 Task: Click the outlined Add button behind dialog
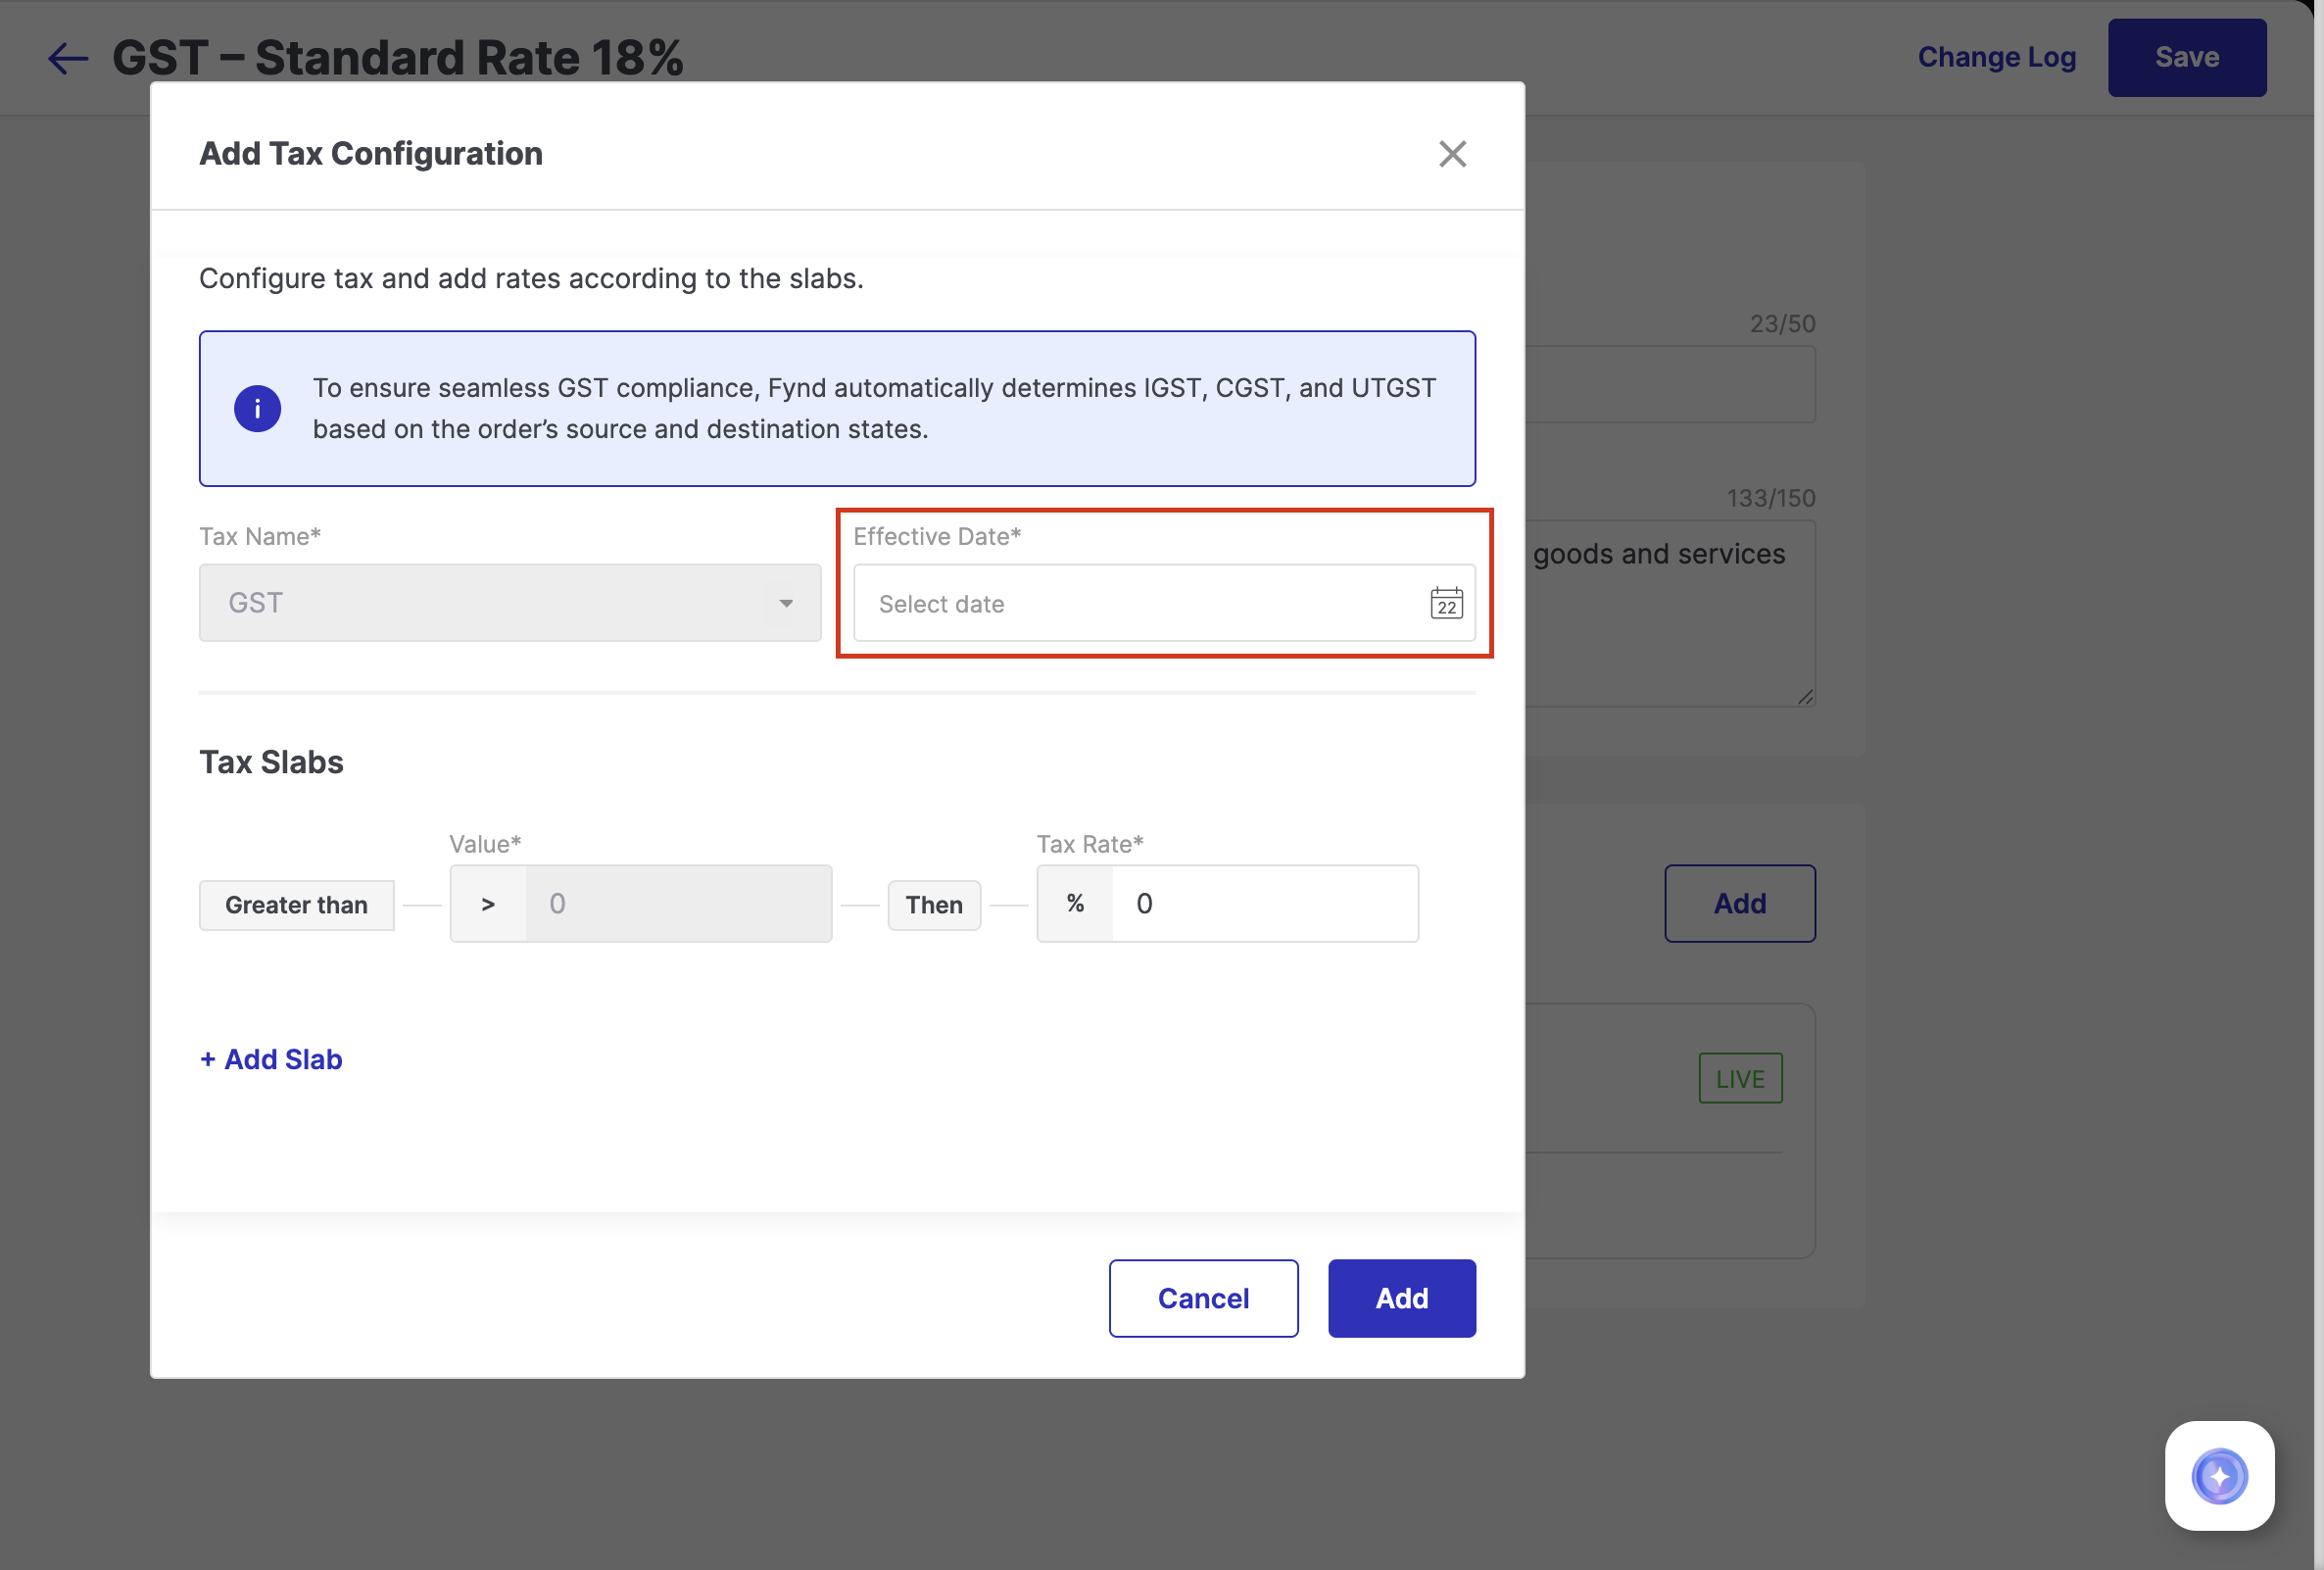(x=1739, y=903)
